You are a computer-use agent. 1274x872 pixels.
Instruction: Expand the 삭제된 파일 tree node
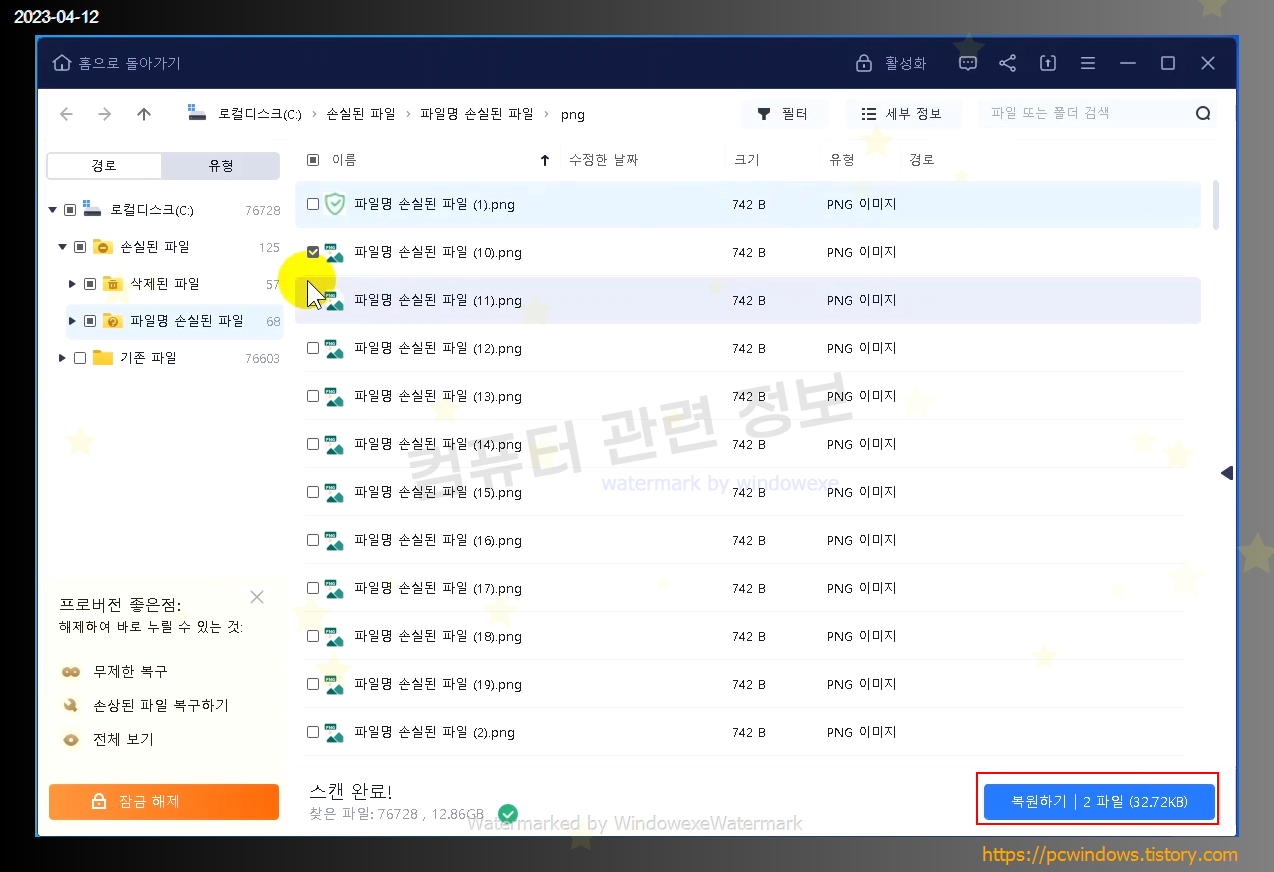click(72, 284)
